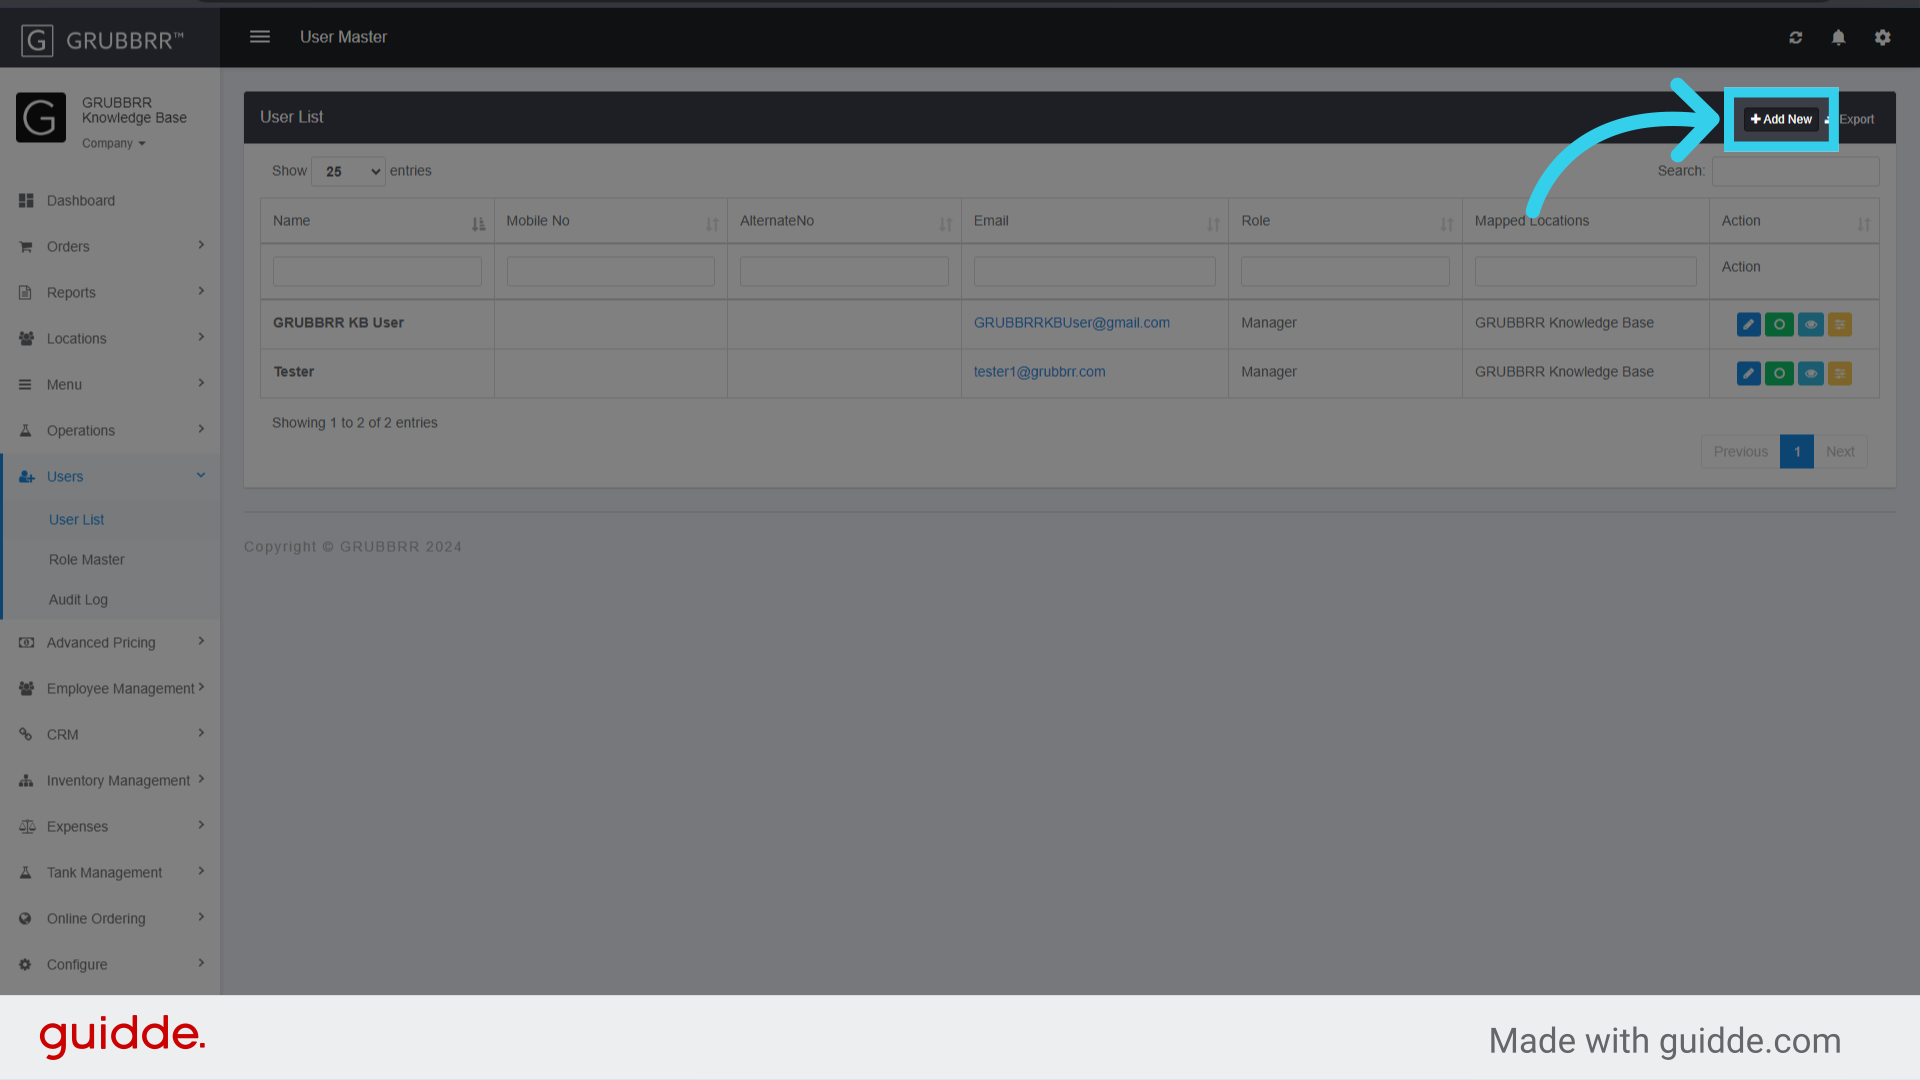Open the Company dropdown
1920x1080 pixels.
(114, 144)
